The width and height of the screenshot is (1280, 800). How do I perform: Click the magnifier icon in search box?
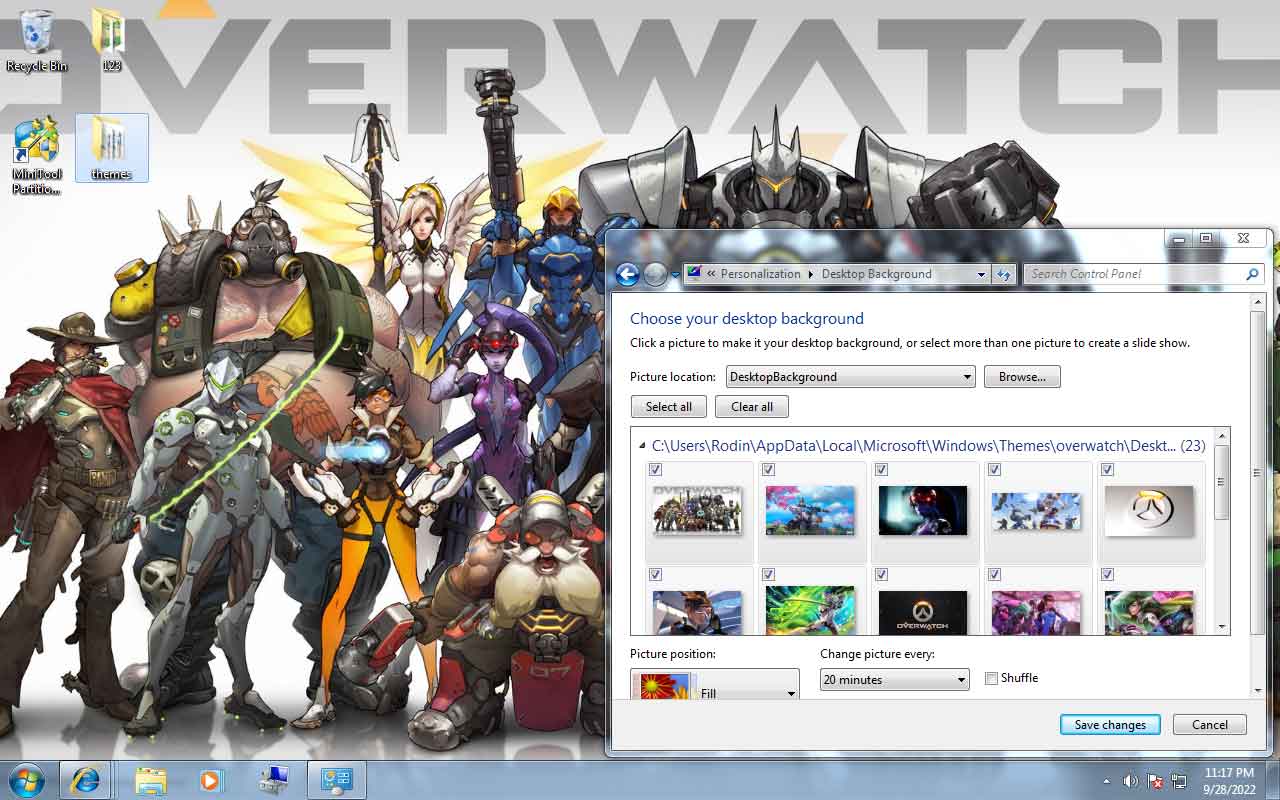(x=1252, y=274)
